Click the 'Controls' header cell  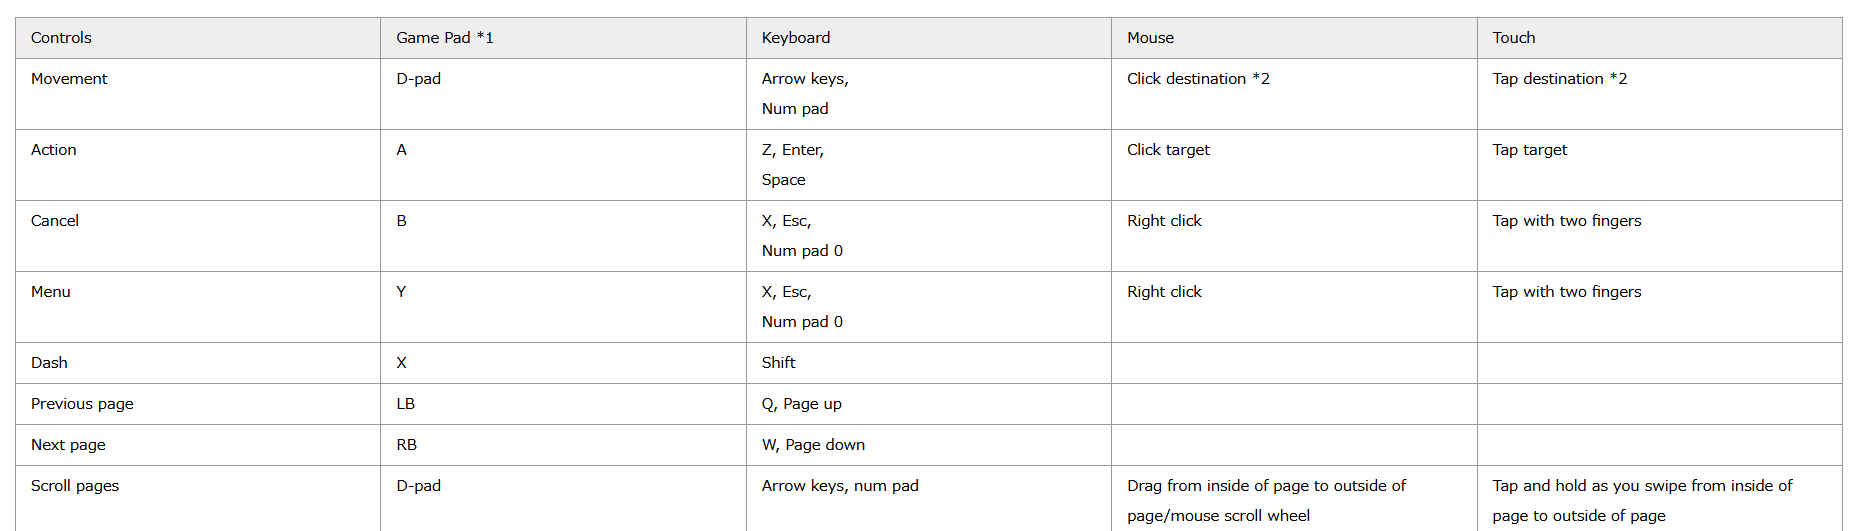(x=61, y=38)
